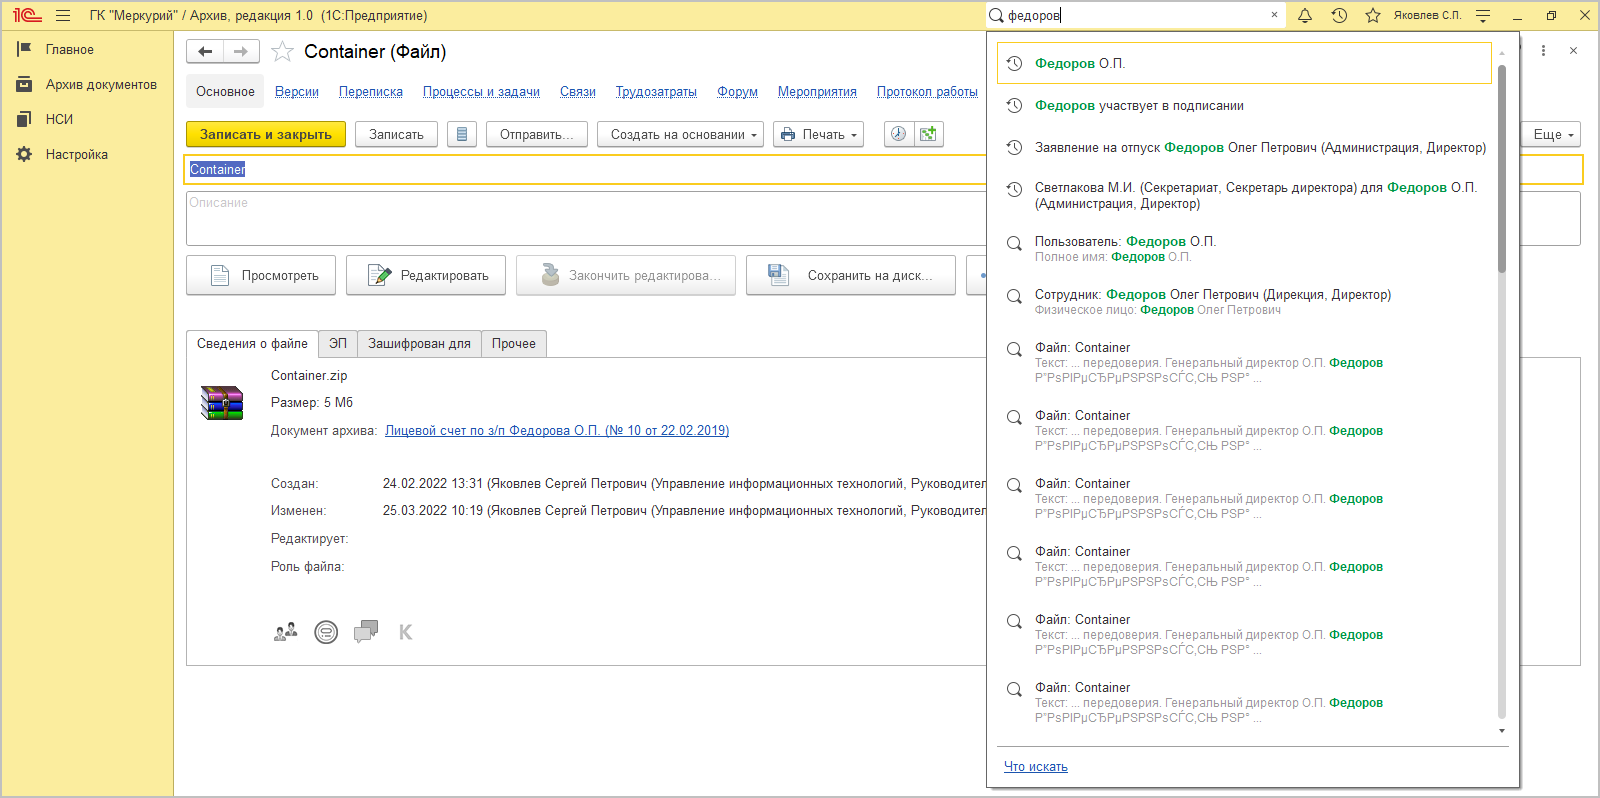The width and height of the screenshot is (1600, 798).
Task: Switch to the Версии tab
Action: [297, 91]
